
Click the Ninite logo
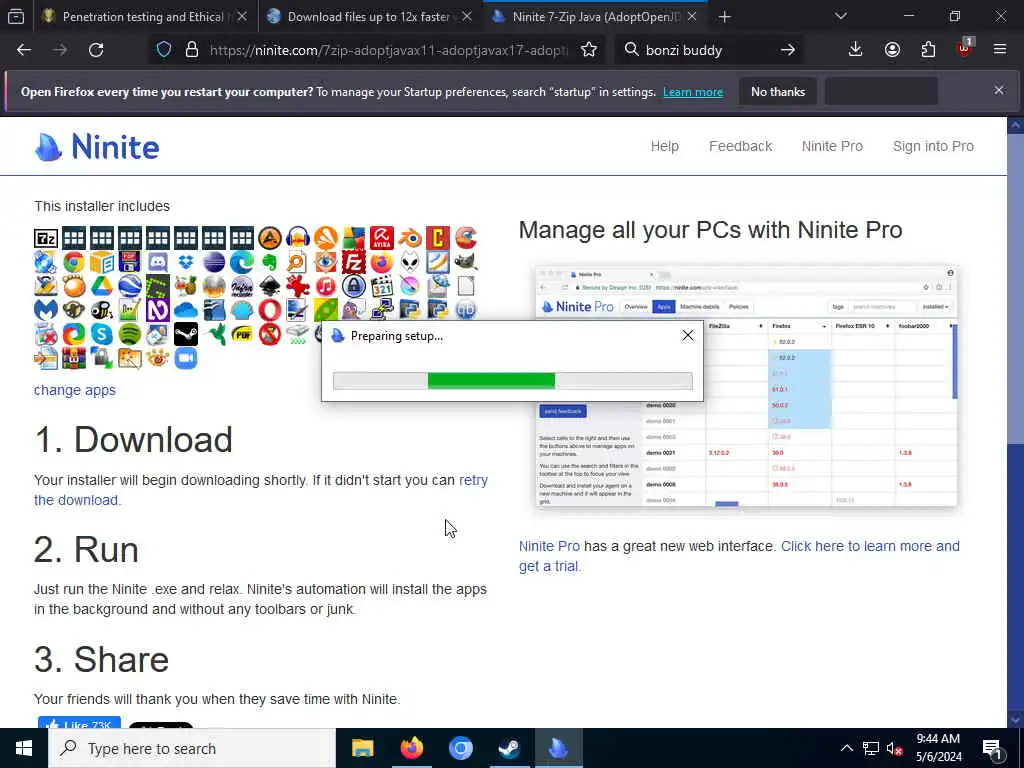97,147
